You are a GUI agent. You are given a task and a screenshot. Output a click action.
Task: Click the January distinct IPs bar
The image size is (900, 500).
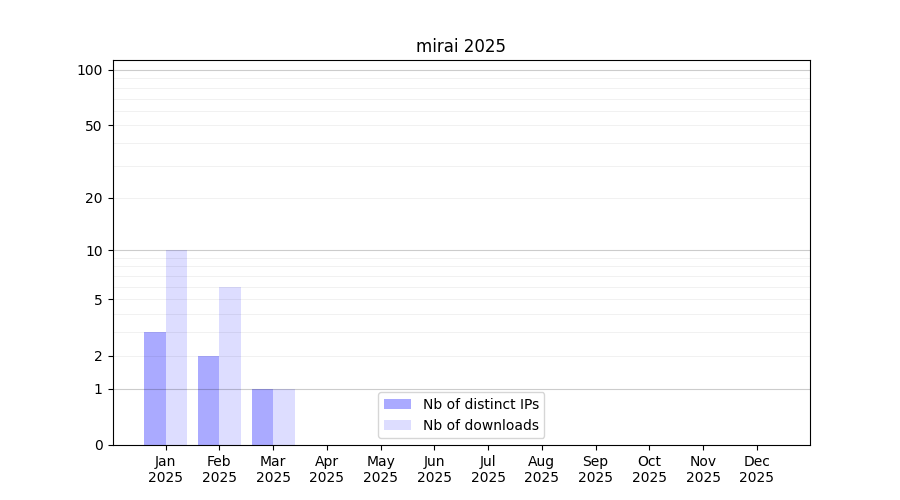point(155,388)
